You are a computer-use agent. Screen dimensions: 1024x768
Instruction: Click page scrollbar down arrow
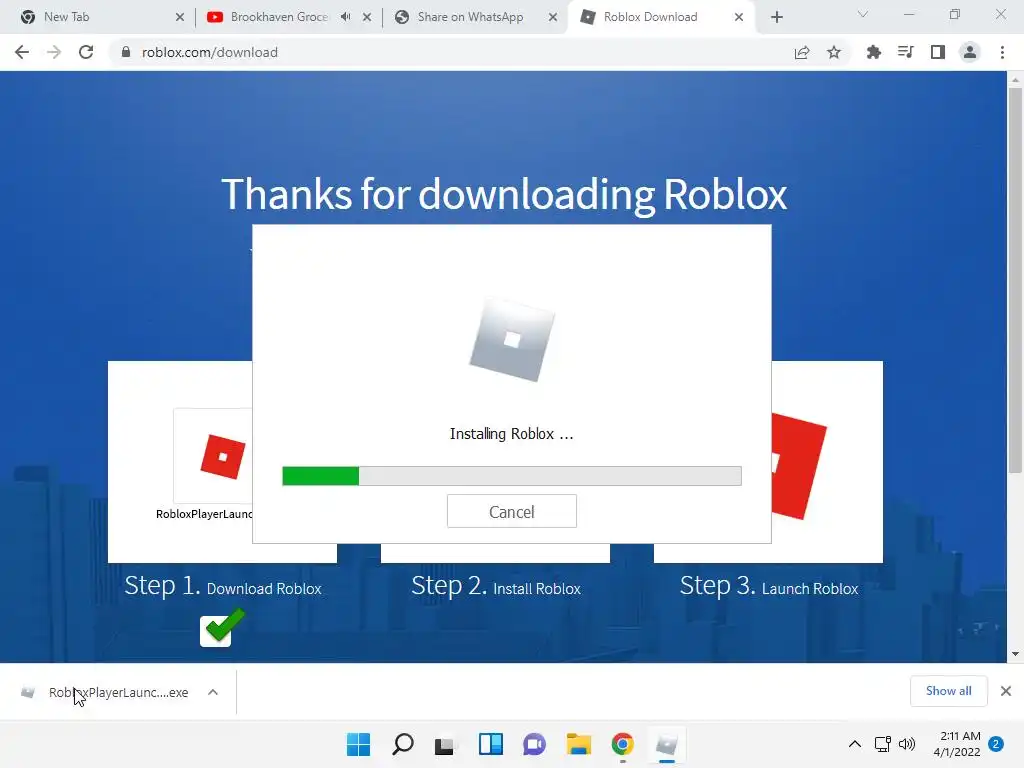coord(1015,654)
